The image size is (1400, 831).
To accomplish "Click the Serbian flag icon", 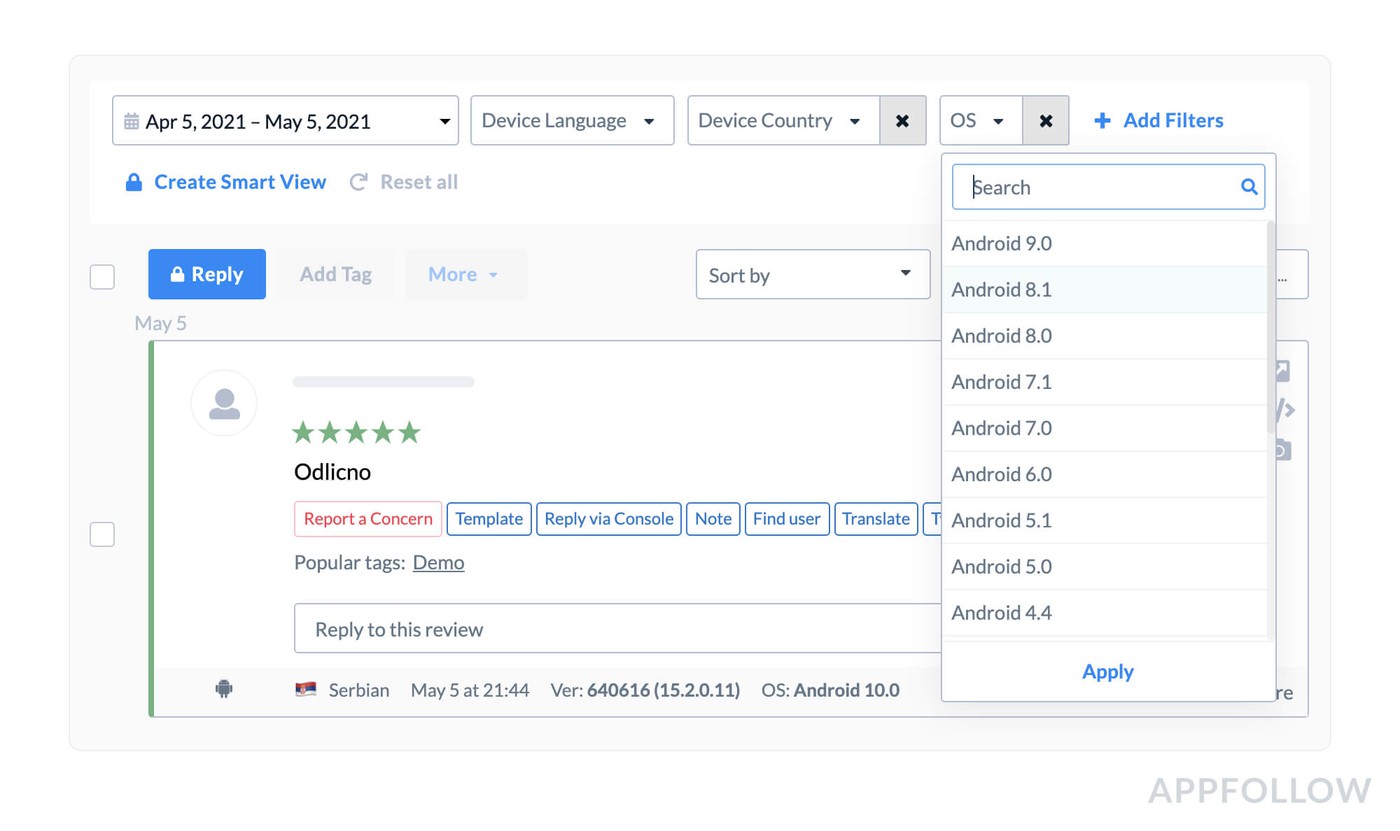I will click(x=306, y=689).
